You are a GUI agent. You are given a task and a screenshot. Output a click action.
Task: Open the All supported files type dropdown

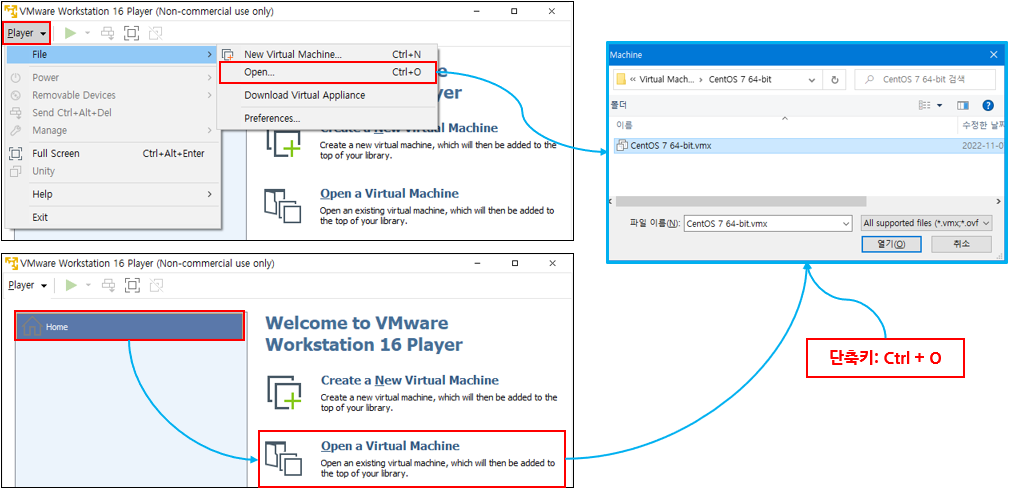pyautogui.click(x=925, y=223)
